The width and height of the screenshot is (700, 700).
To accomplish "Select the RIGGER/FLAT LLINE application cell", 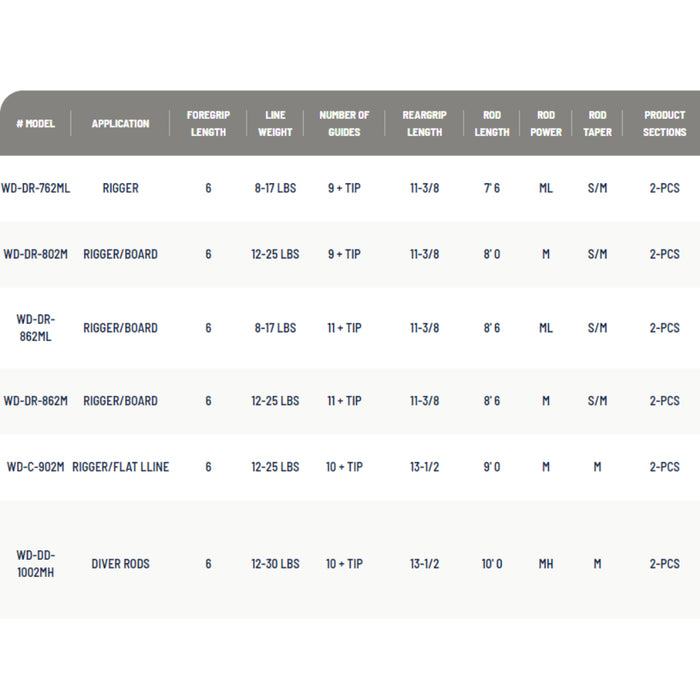I will click(120, 467).
